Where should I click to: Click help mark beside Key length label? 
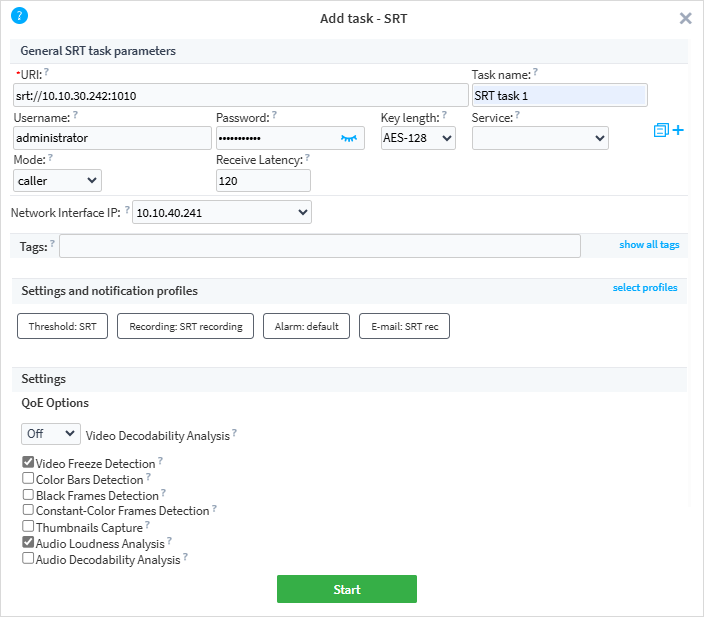[x=444, y=116]
